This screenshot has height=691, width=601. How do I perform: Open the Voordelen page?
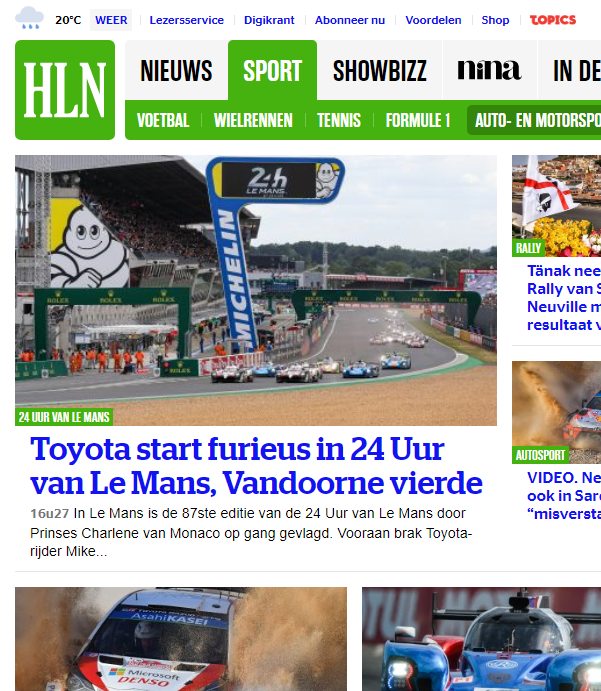coord(433,20)
